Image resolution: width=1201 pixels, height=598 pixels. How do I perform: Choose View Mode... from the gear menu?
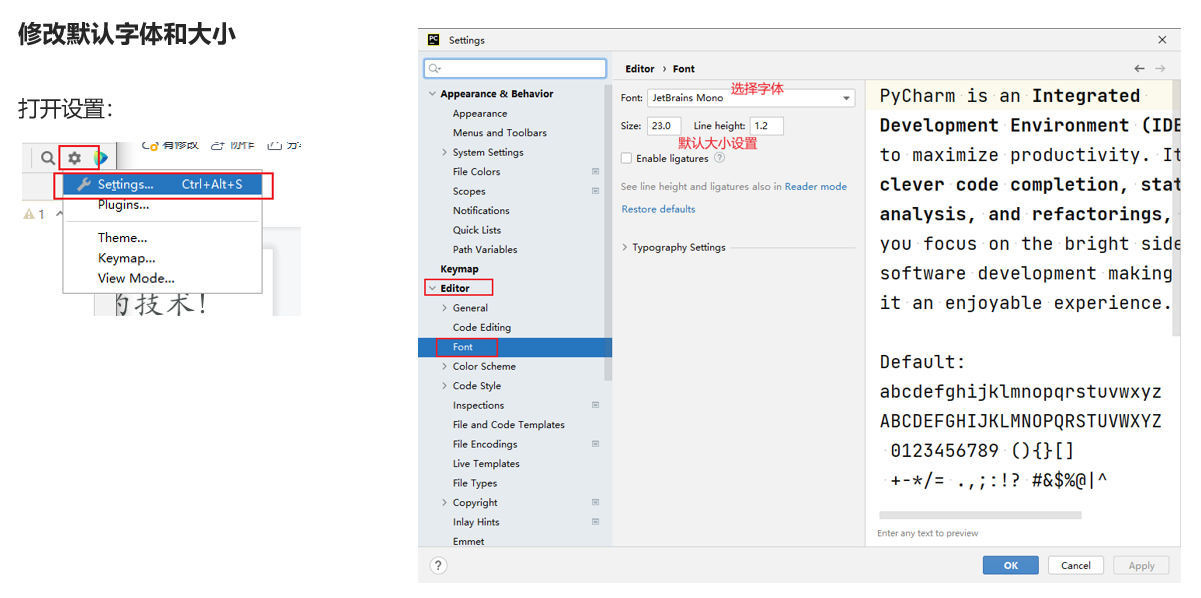136,278
